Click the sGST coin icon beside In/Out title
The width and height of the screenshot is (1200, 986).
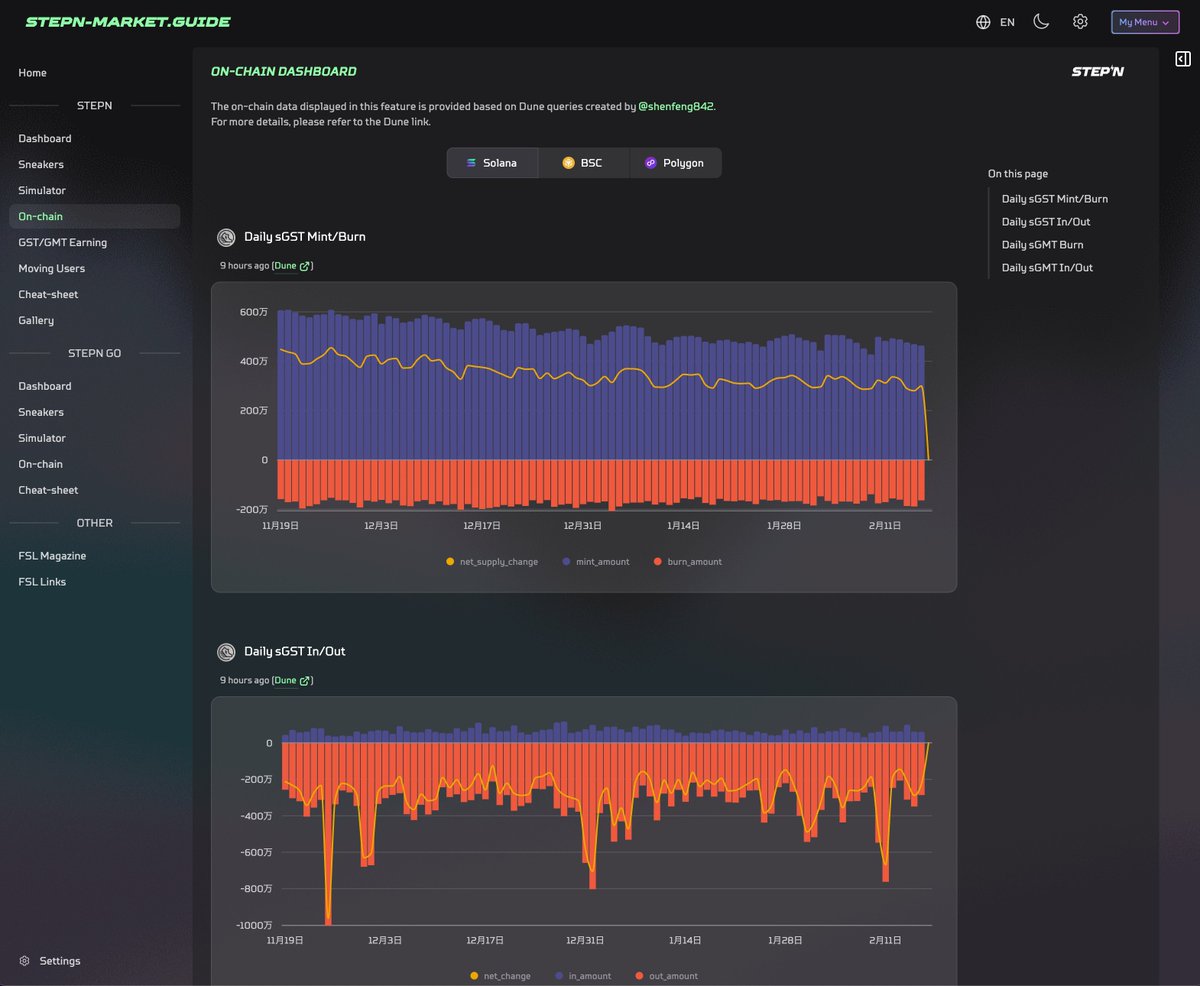tap(226, 652)
